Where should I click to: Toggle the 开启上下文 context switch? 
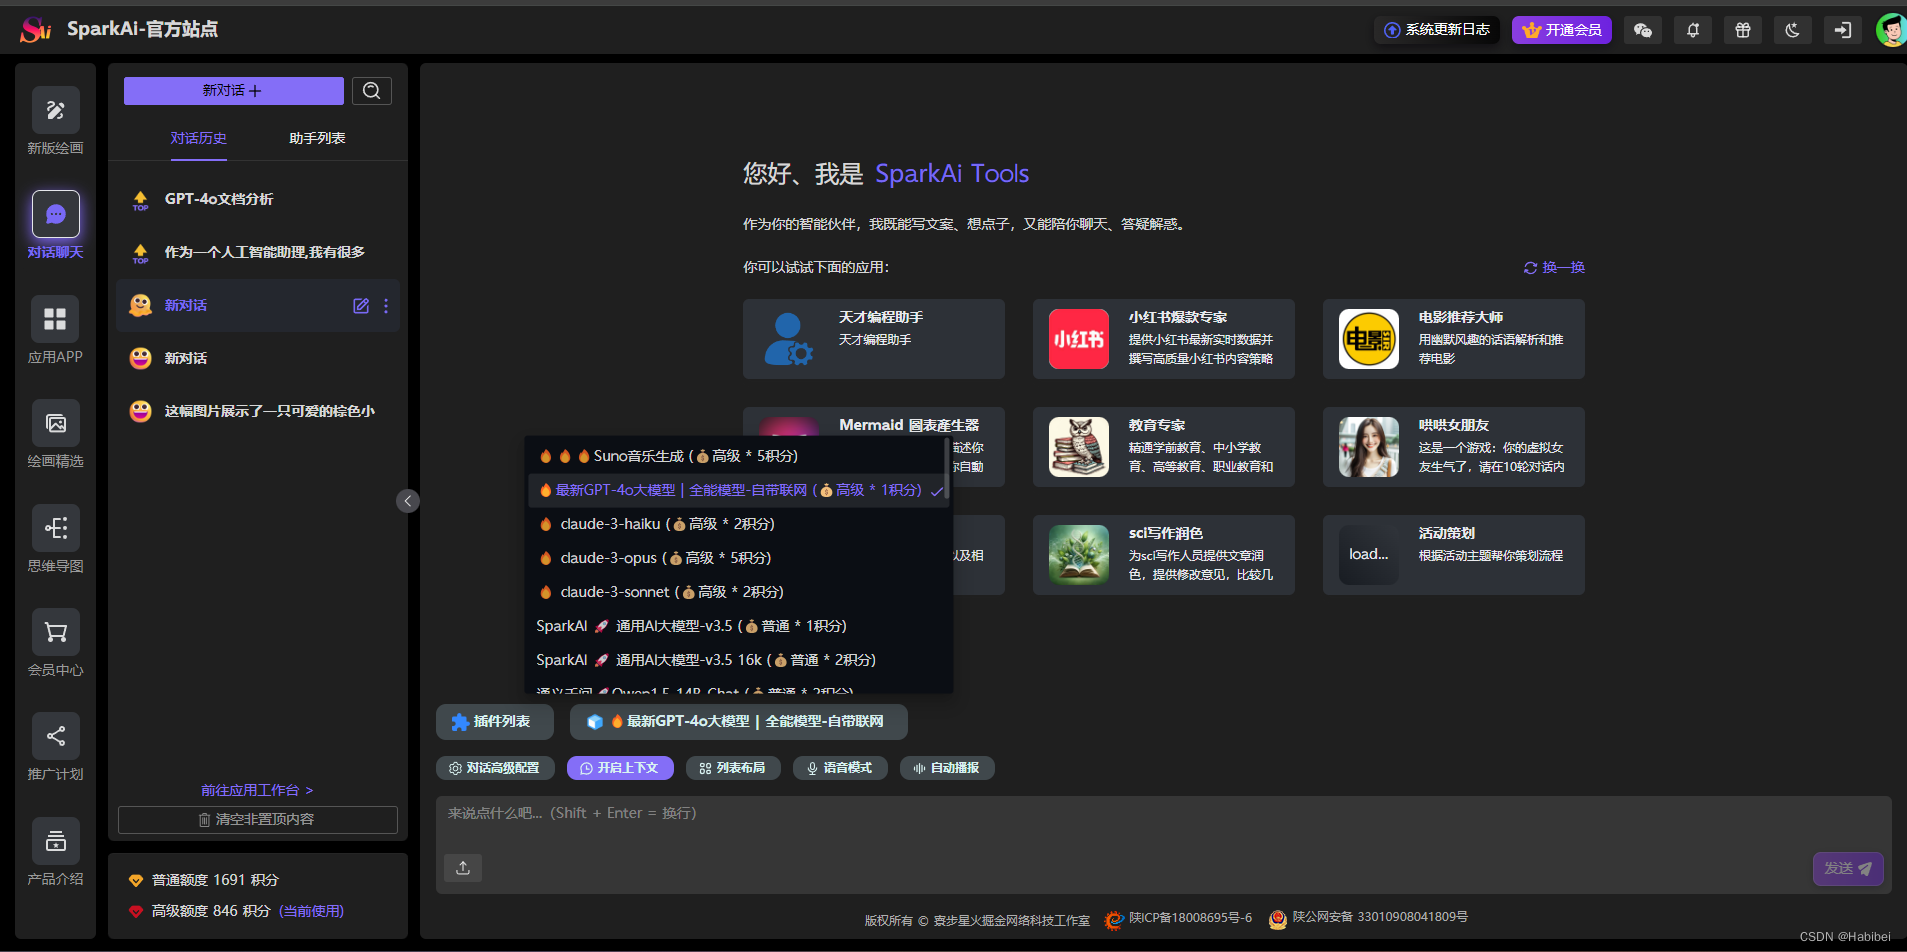[620, 768]
